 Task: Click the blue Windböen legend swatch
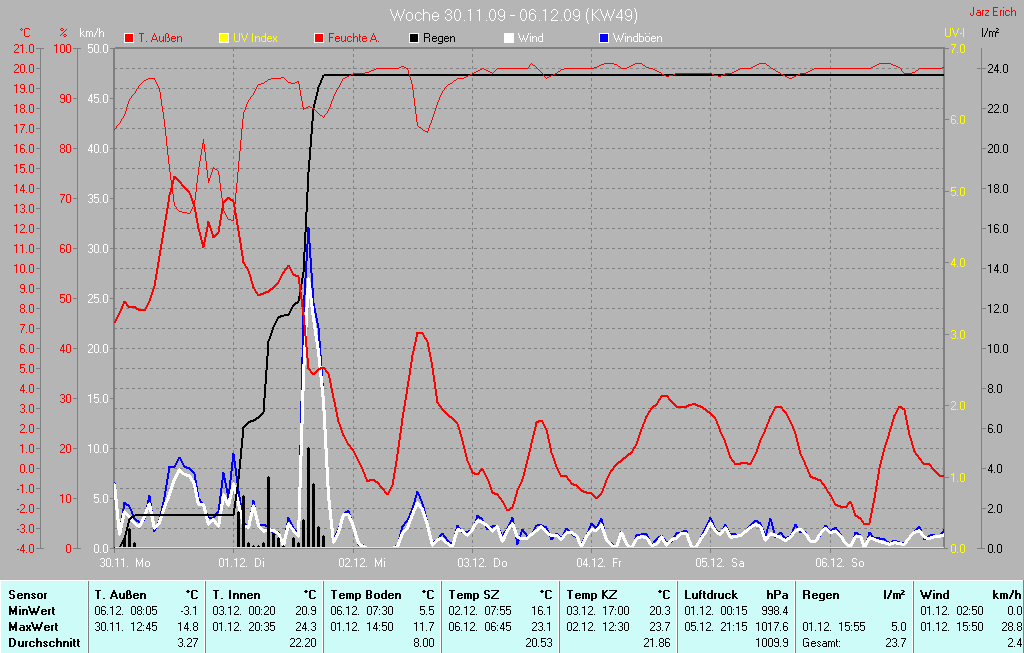[x=604, y=38]
